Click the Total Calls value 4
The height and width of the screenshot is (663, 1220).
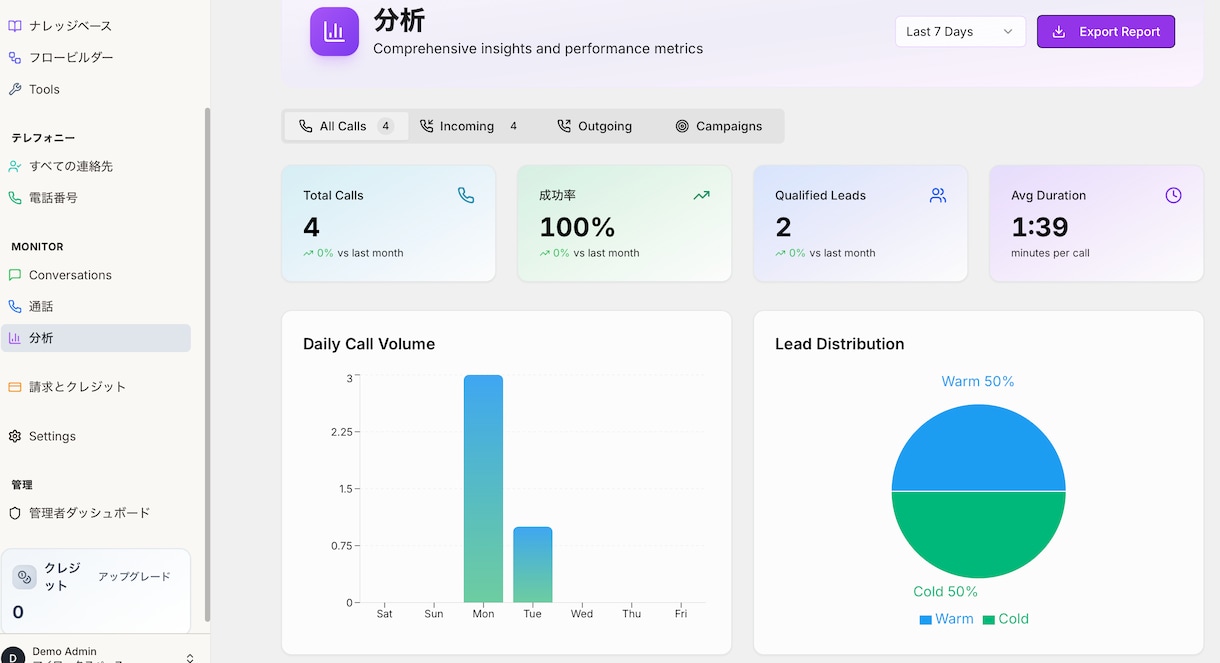(x=312, y=227)
